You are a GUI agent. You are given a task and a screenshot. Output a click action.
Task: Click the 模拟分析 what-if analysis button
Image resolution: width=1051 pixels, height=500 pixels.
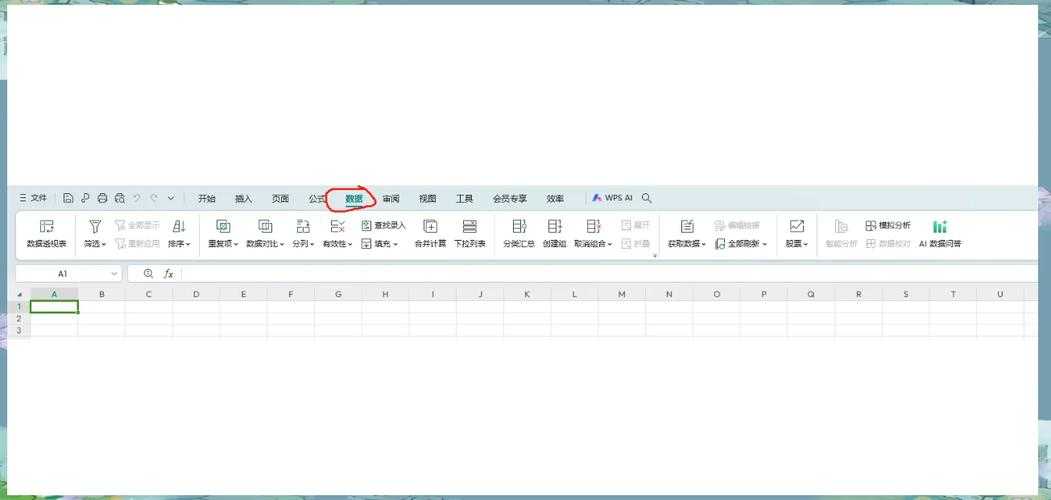point(888,226)
